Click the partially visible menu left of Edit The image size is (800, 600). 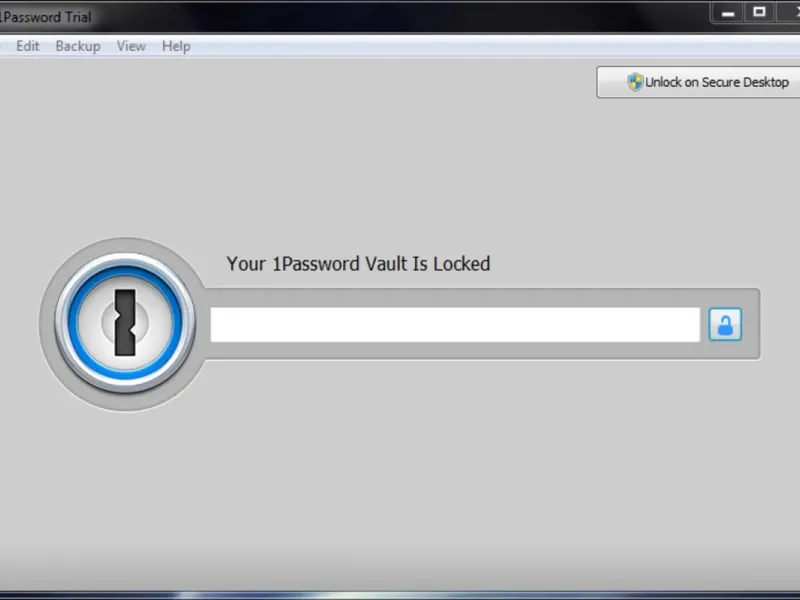tap(2, 46)
